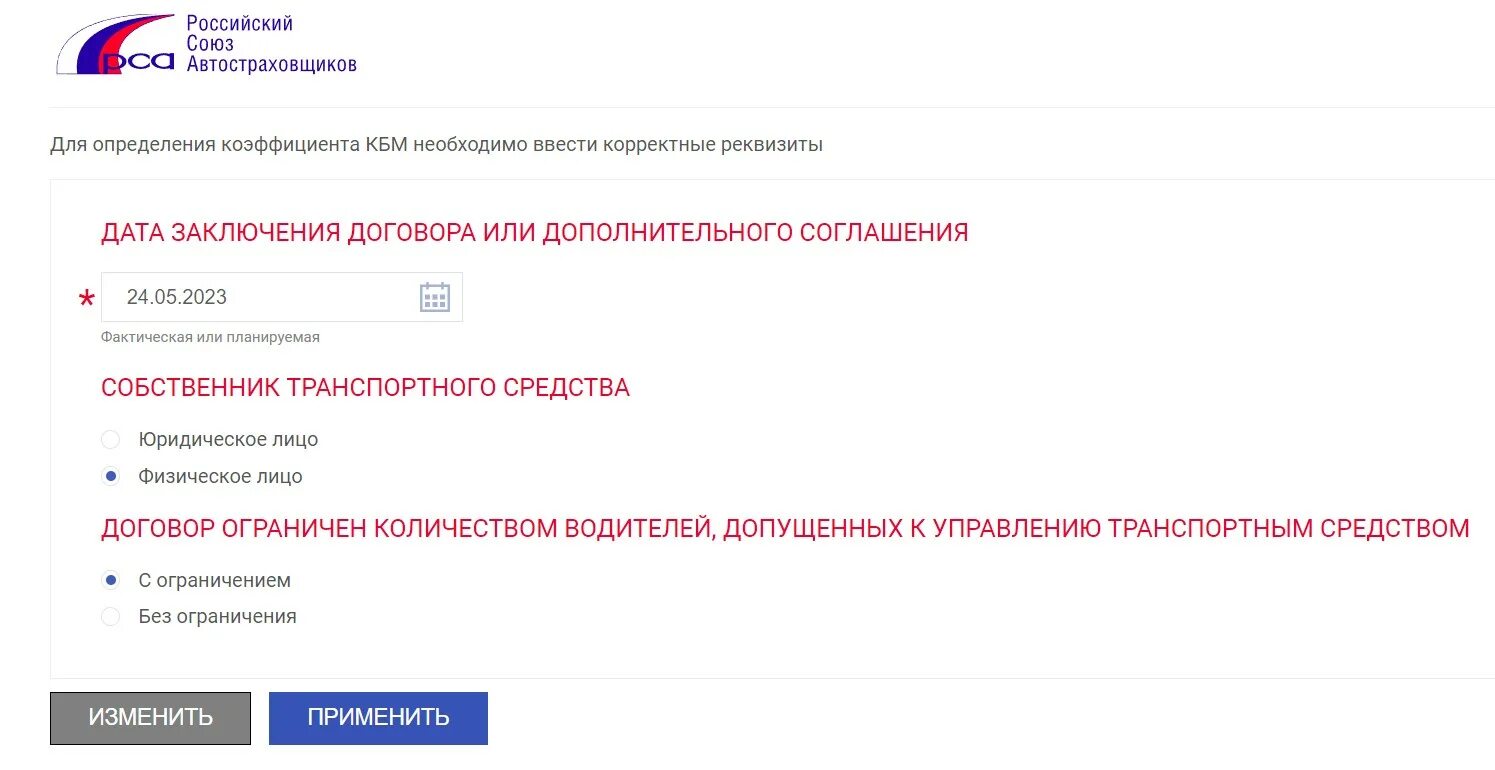Click the Физическое лицо label text
Screen dimensions: 1495x770
(220, 476)
